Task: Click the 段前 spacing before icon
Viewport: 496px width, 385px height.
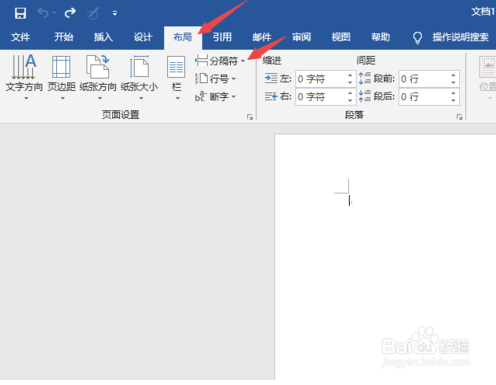Action: coord(365,78)
